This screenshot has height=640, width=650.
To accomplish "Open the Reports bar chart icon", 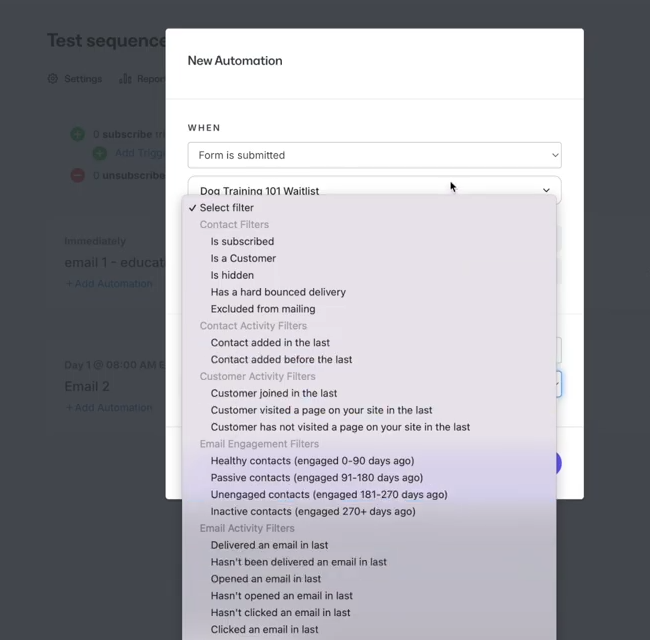I will tap(125, 79).
